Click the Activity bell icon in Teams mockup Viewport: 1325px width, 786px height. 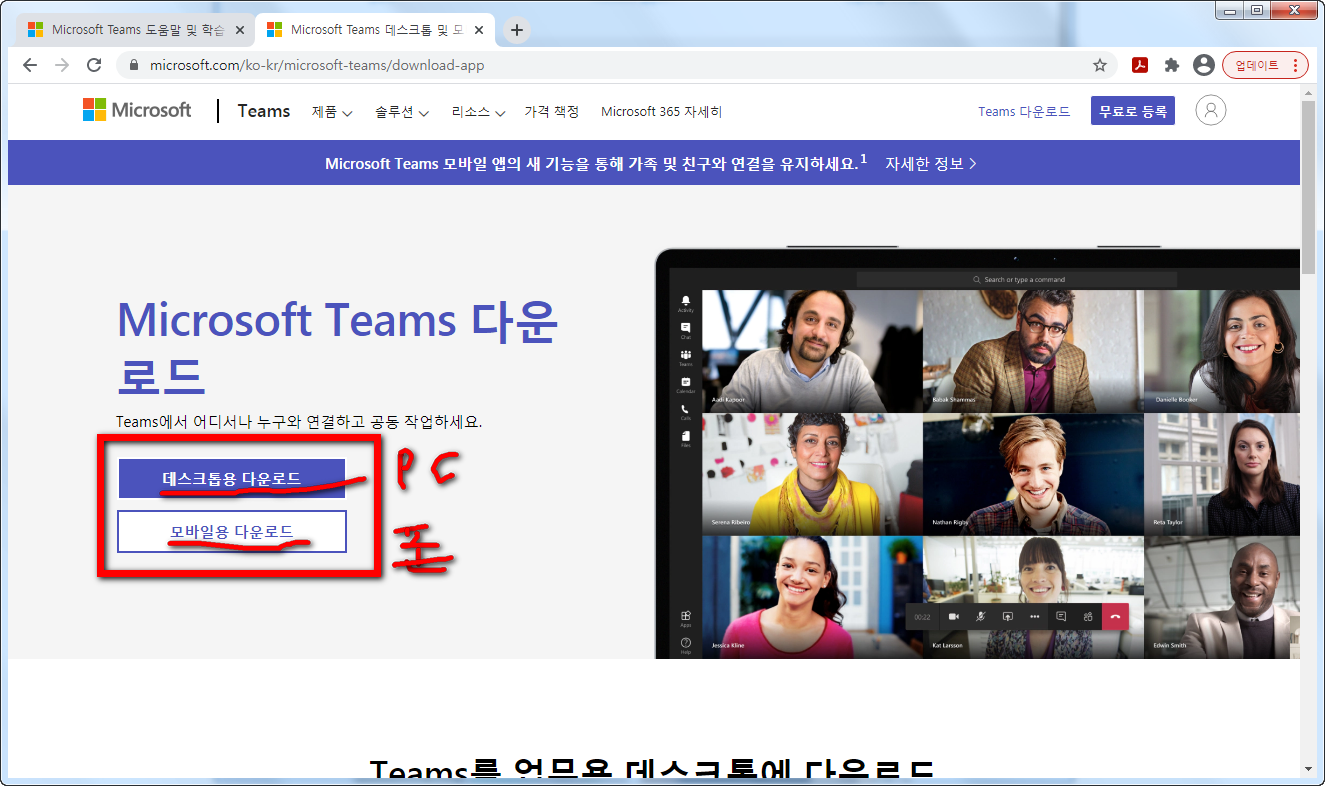click(686, 302)
